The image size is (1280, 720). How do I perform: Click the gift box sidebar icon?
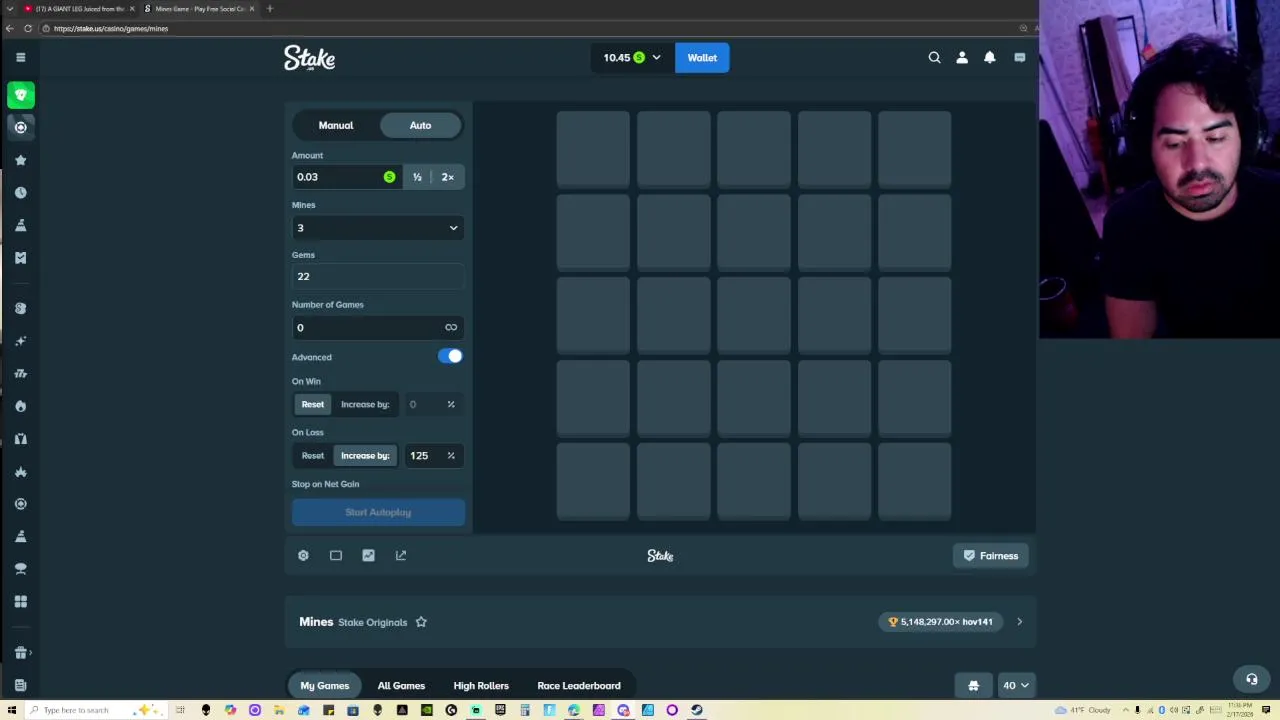[20, 652]
